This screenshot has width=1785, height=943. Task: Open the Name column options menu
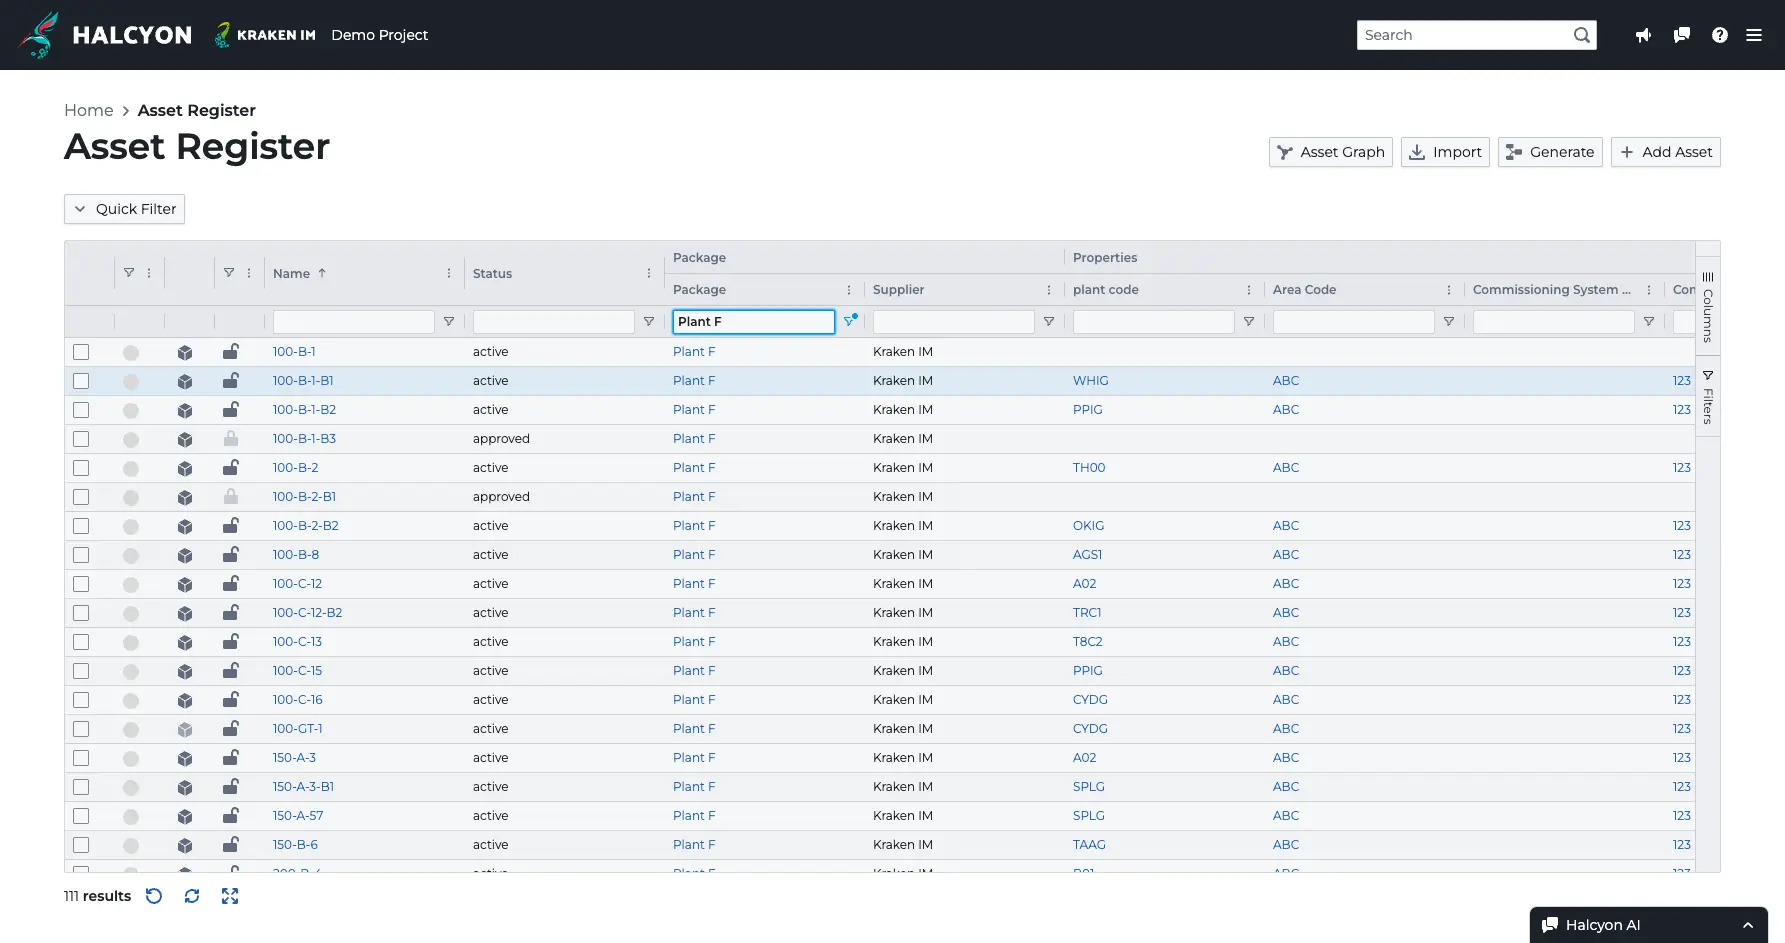[449, 273]
